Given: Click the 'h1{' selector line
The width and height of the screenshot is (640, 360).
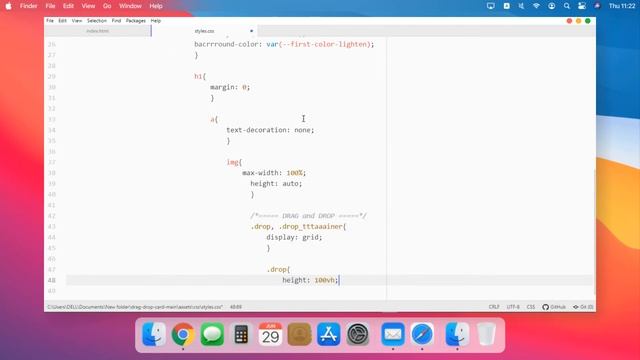Looking at the screenshot, I should tap(200, 76).
